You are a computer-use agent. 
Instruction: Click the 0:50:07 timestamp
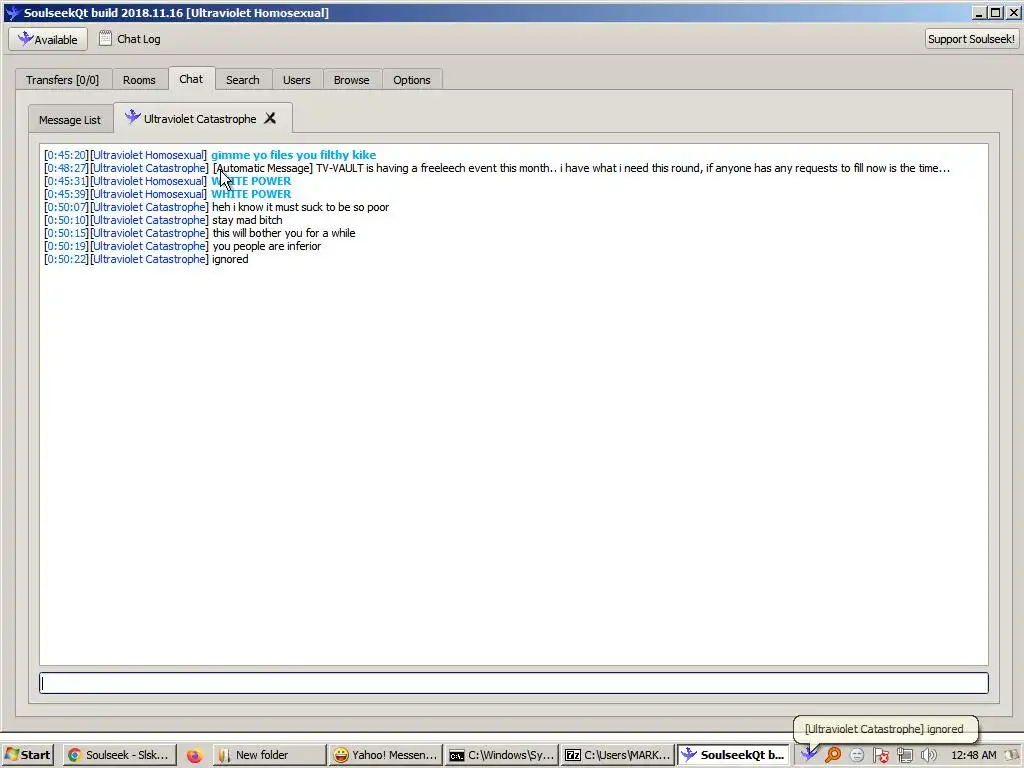[x=66, y=207]
